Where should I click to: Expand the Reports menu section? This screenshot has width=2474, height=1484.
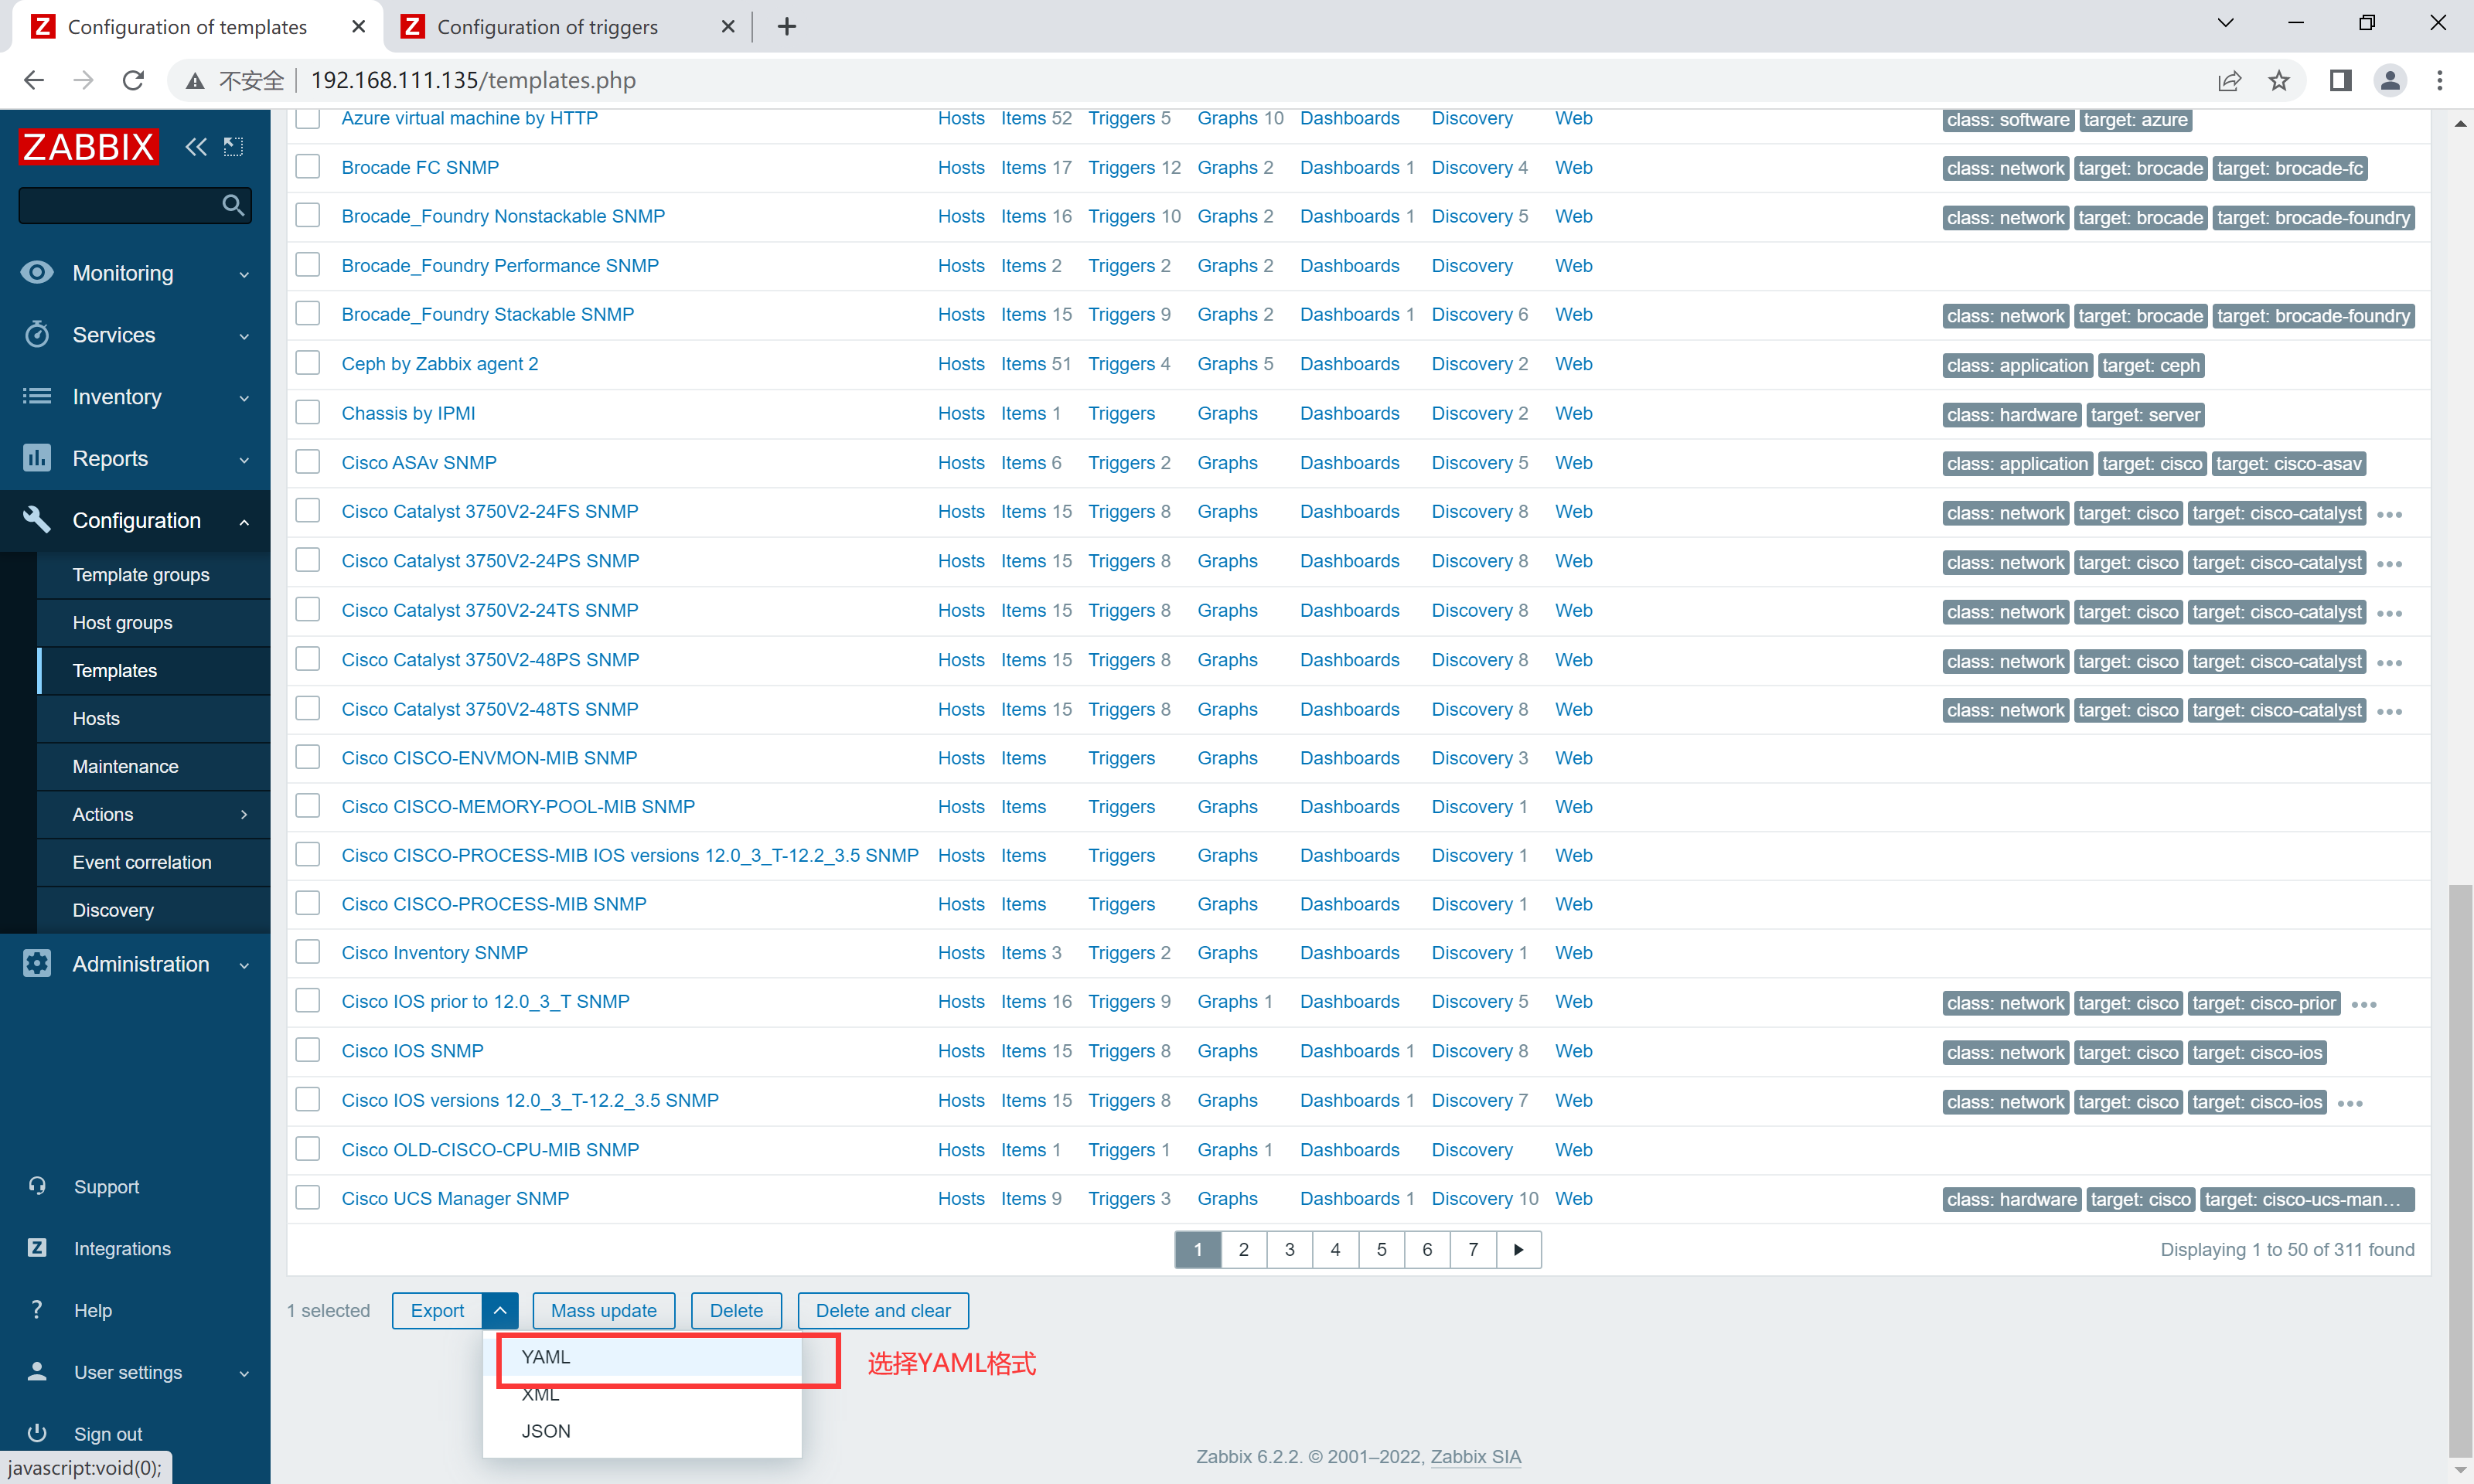click(244, 460)
